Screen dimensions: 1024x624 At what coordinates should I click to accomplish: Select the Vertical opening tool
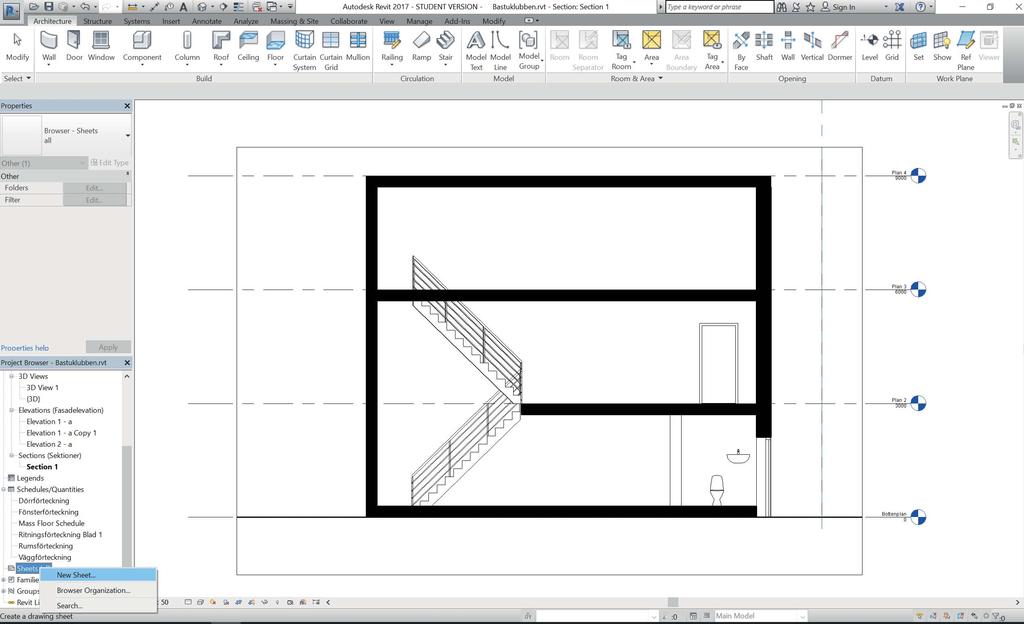coord(812,47)
